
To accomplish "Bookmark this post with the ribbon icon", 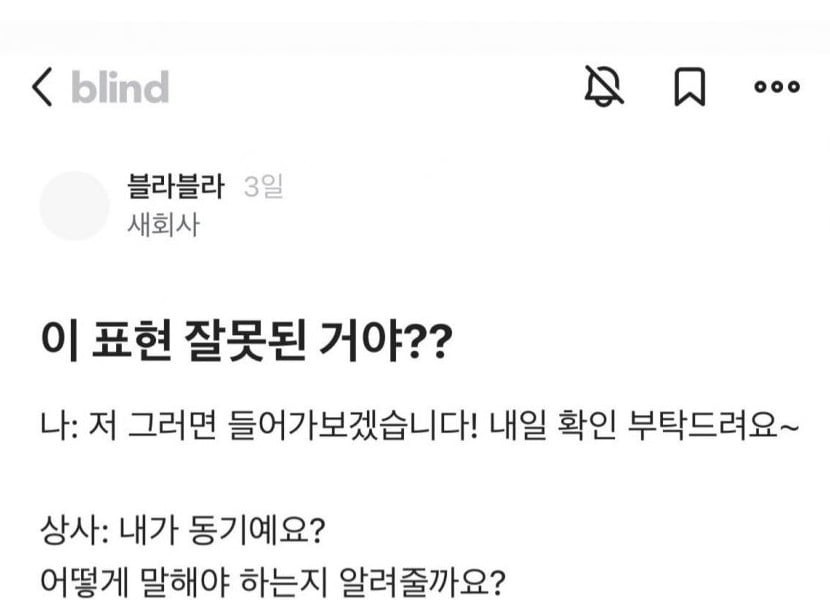I will pyautogui.click(x=689, y=88).
